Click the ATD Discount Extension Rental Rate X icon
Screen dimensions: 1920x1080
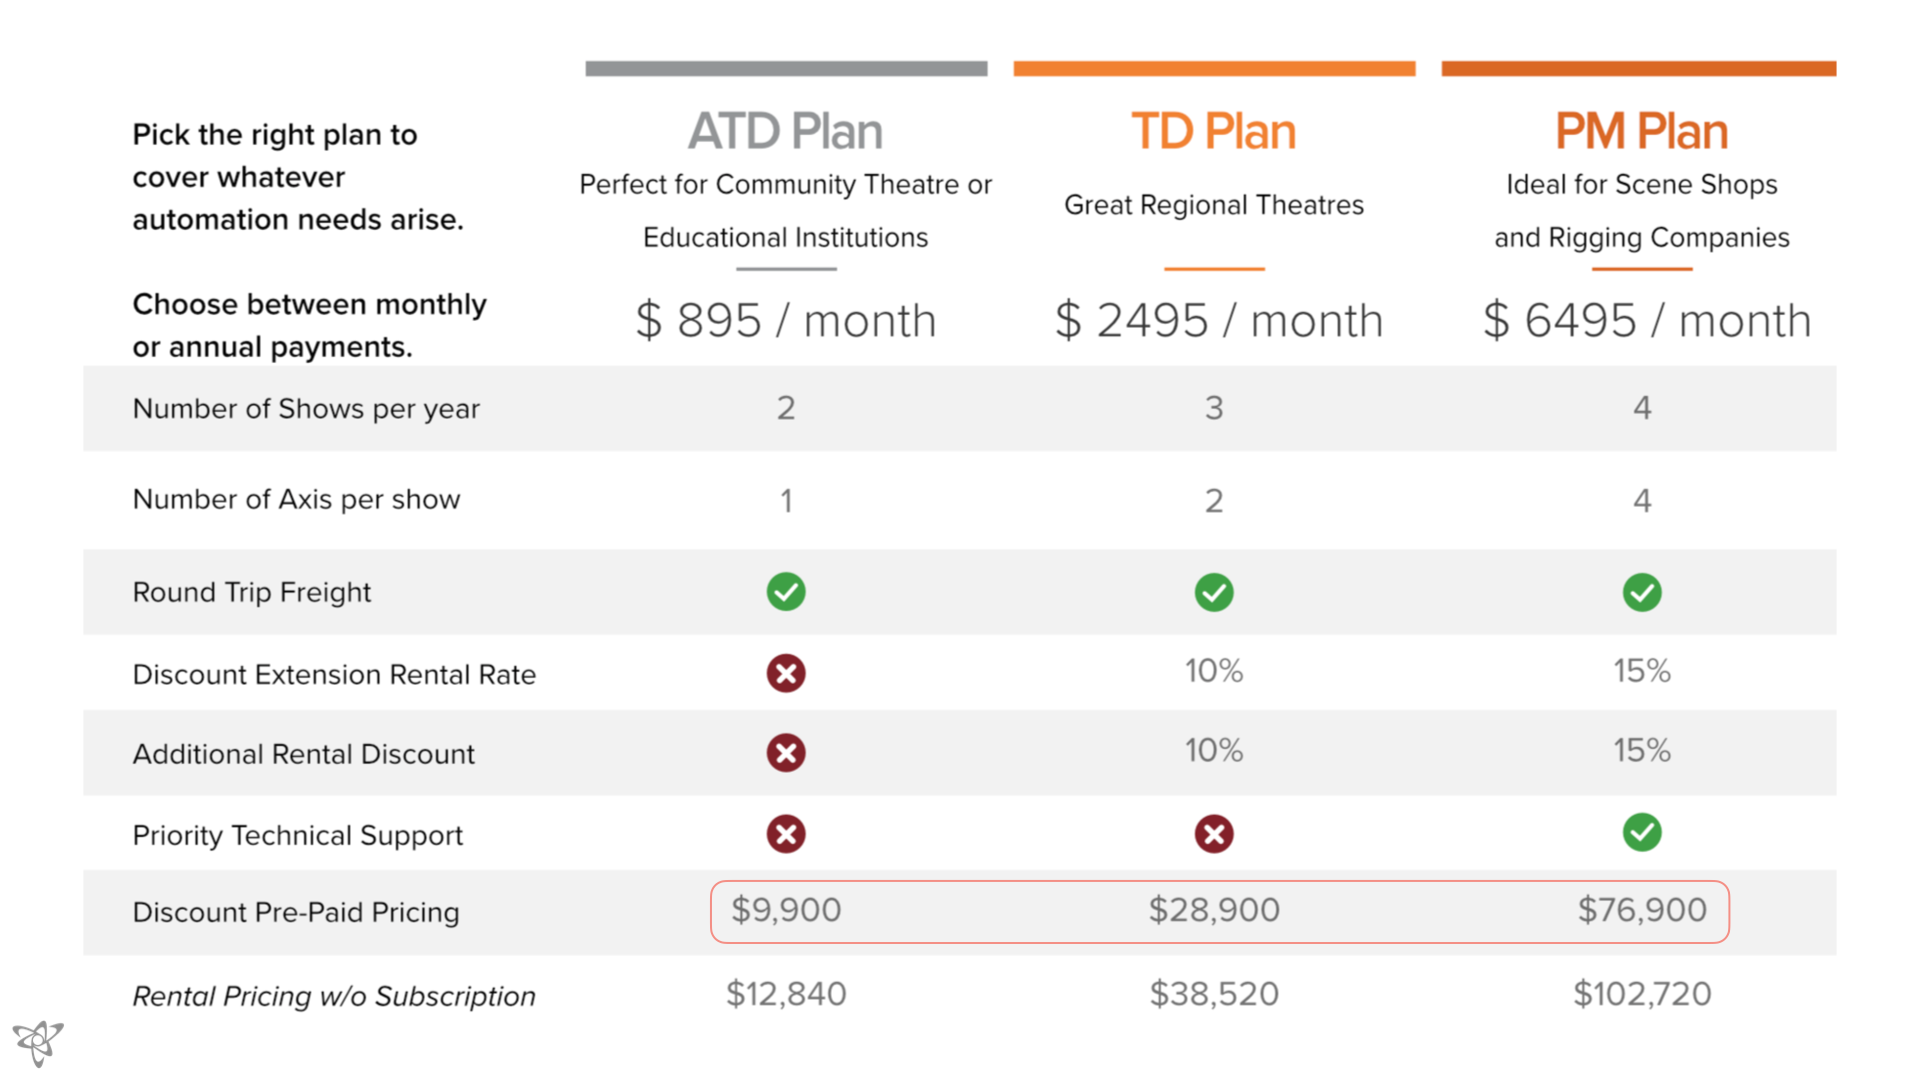click(786, 673)
